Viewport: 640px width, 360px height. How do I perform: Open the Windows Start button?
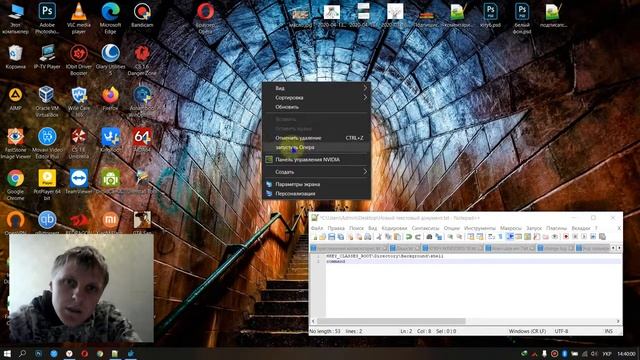[x=7, y=353]
